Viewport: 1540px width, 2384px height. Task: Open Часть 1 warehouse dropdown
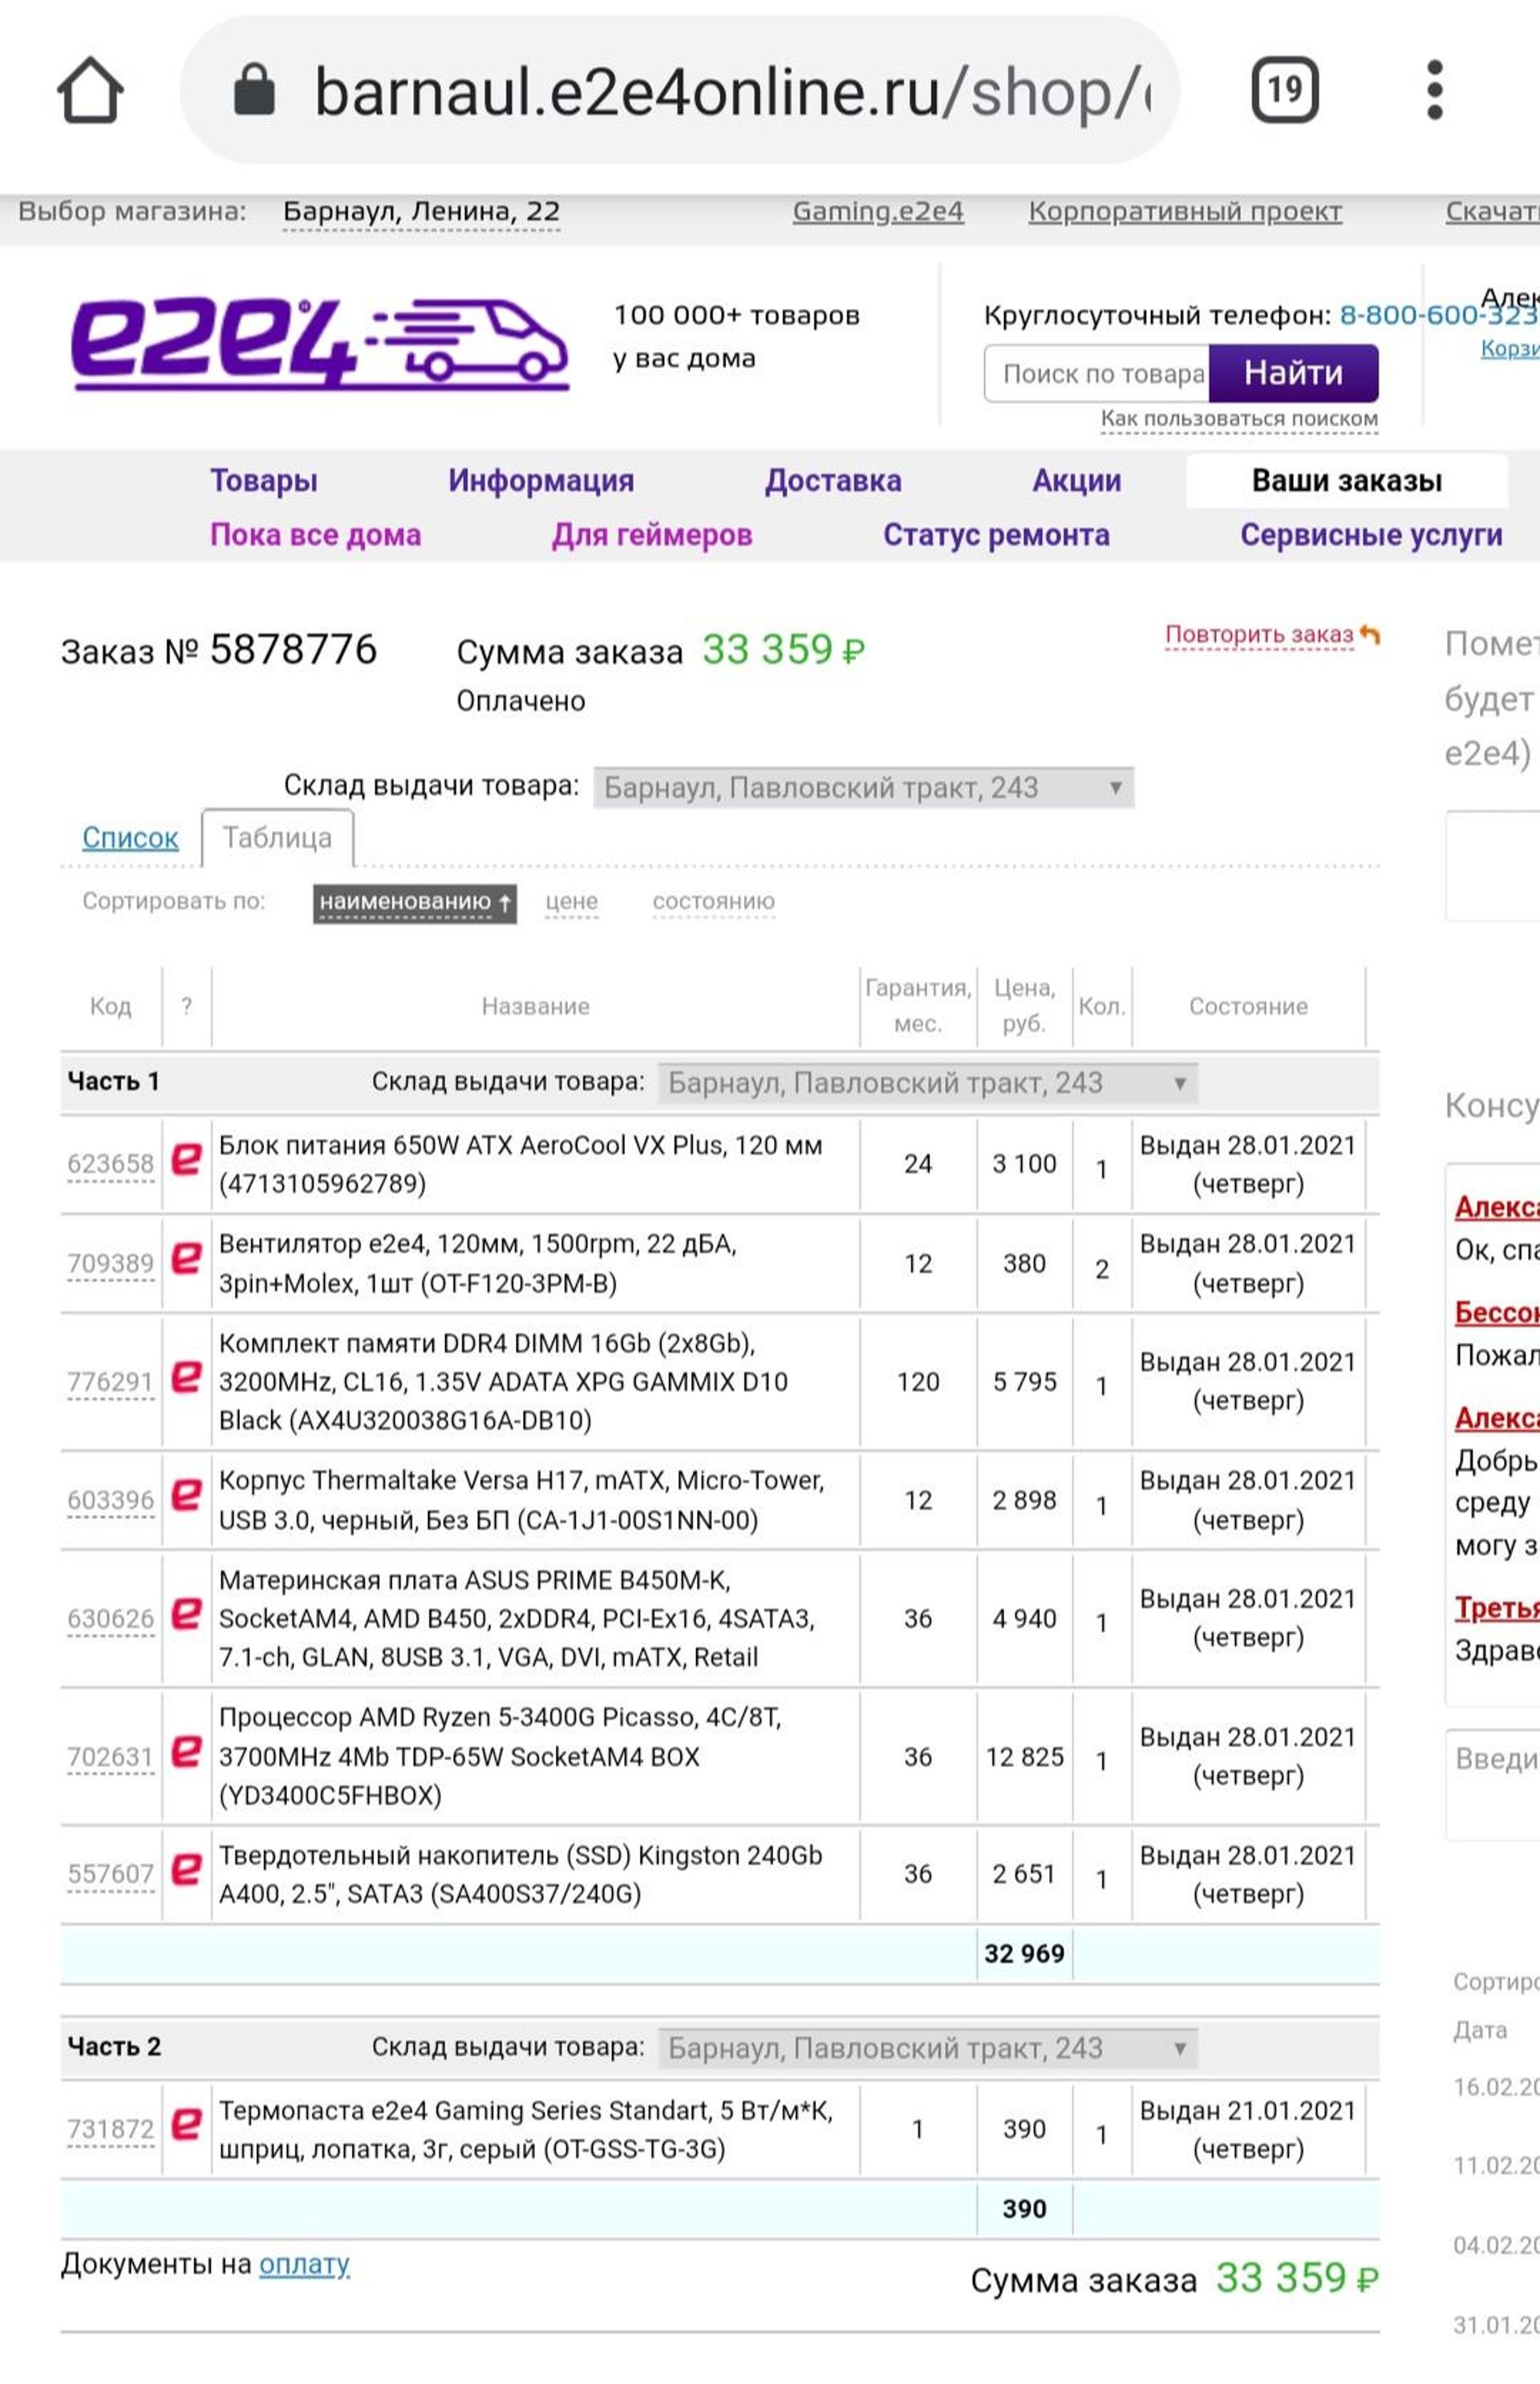927,1083
